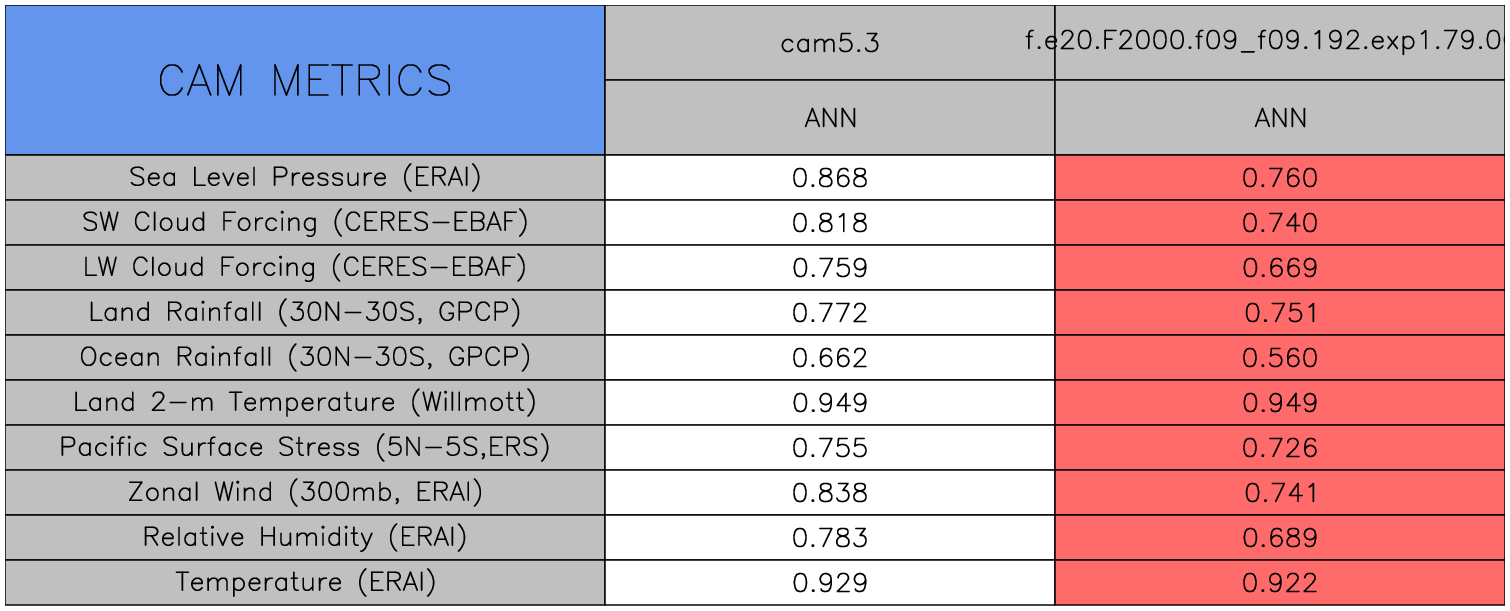Select the cam5.3 column header

click(830, 43)
